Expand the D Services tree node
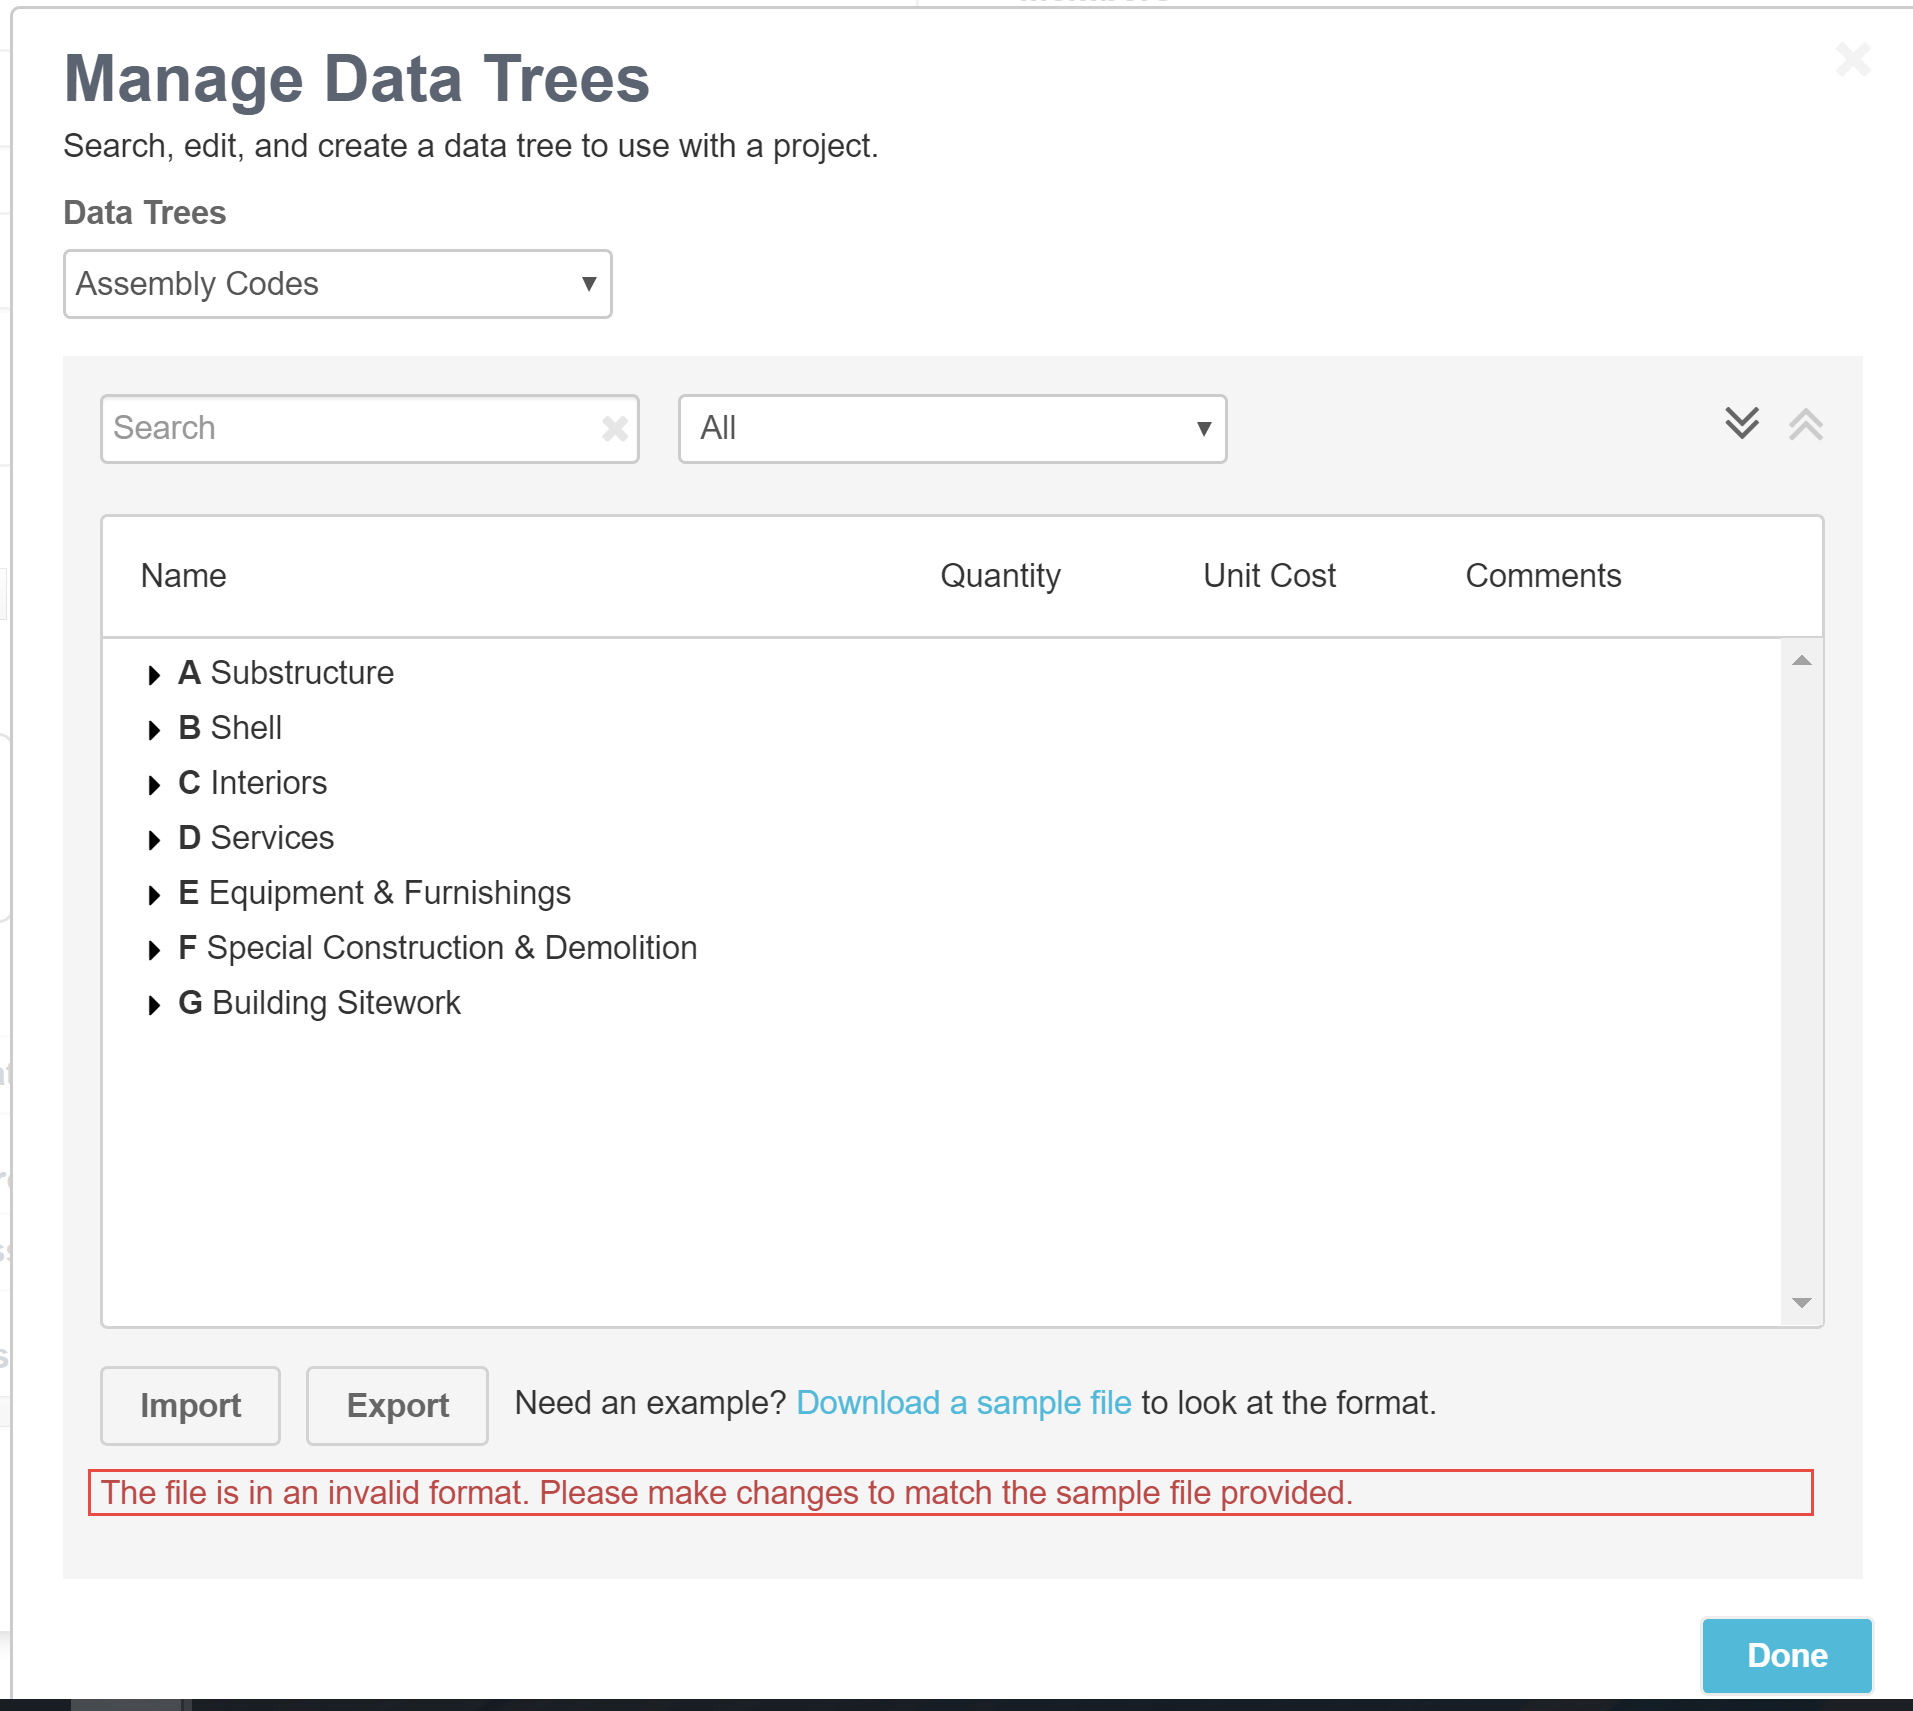This screenshot has width=1913, height=1711. click(x=154, y=840)
